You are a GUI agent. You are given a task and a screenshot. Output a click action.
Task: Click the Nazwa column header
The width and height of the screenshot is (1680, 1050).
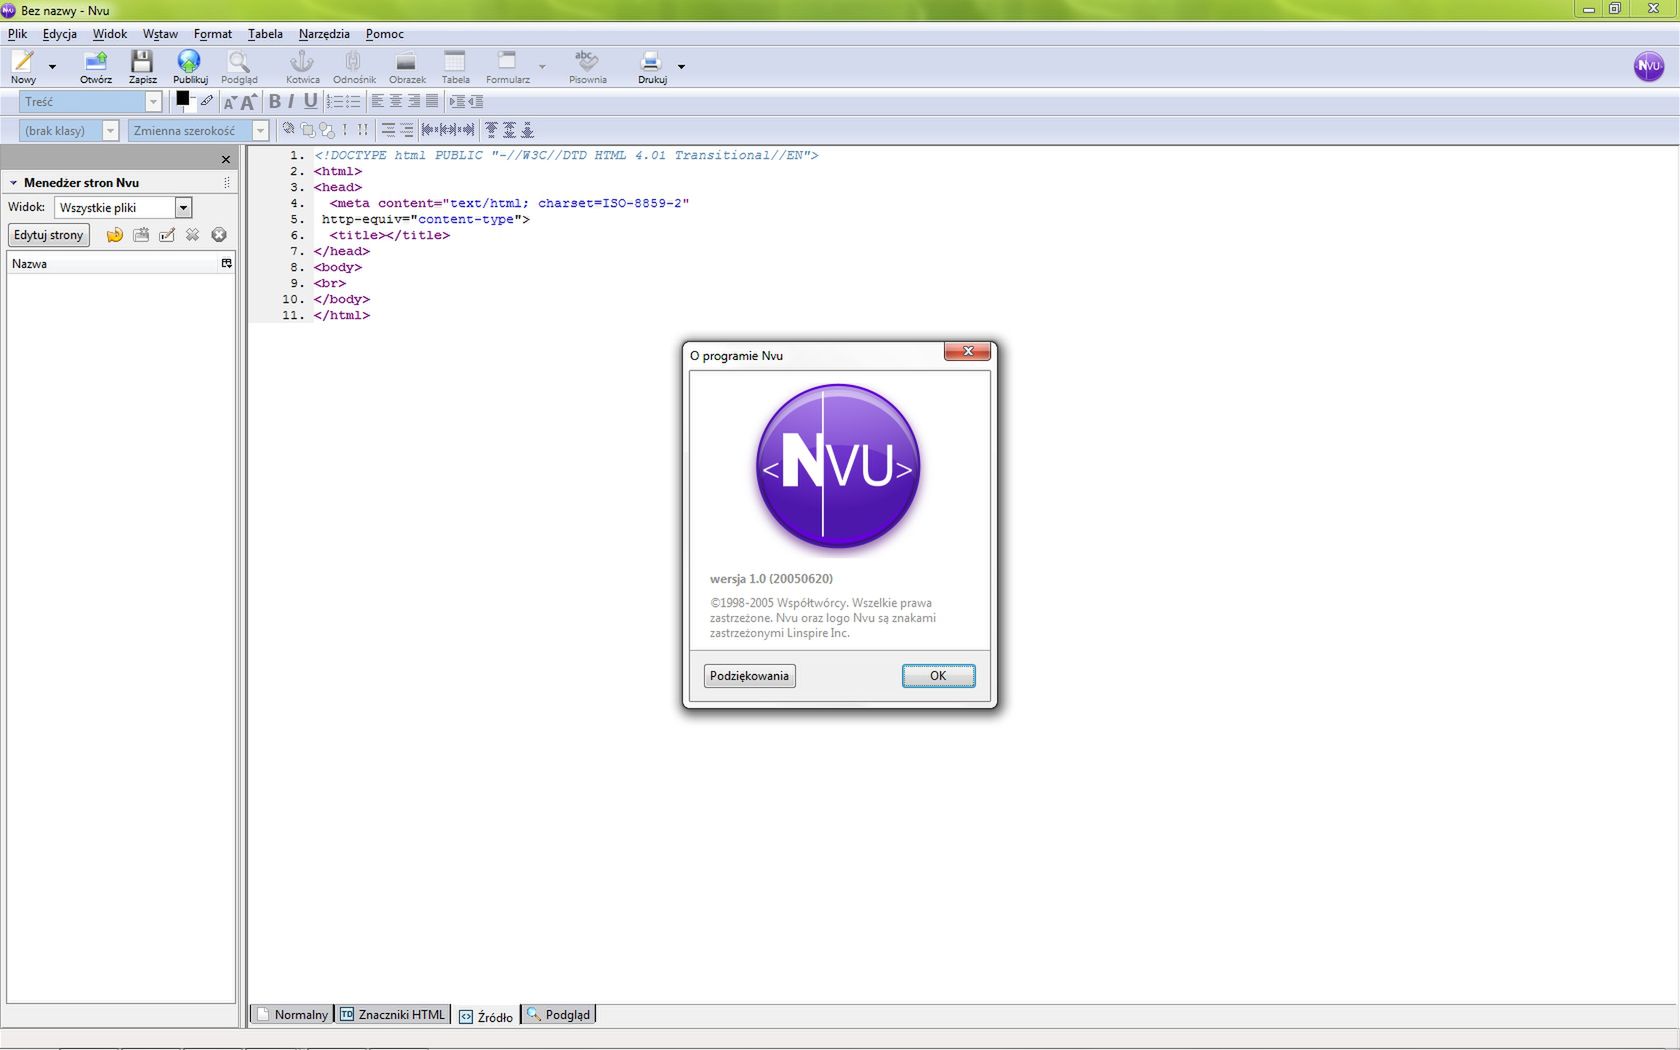[28, 264]
